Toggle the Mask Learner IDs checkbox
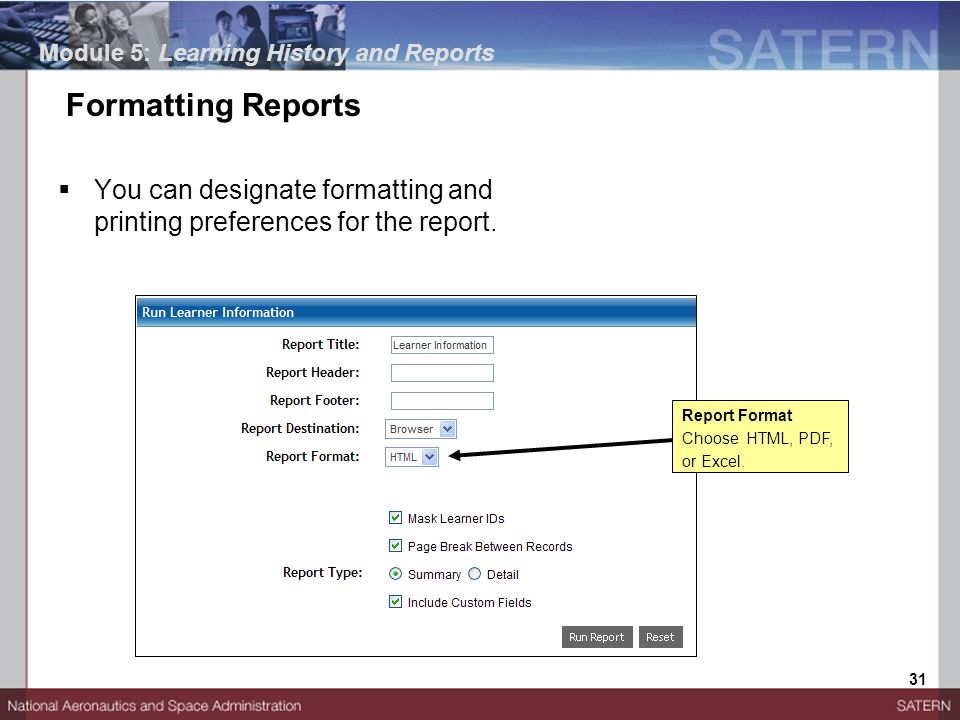The image size is (960, 720). (x=396, y=518)
